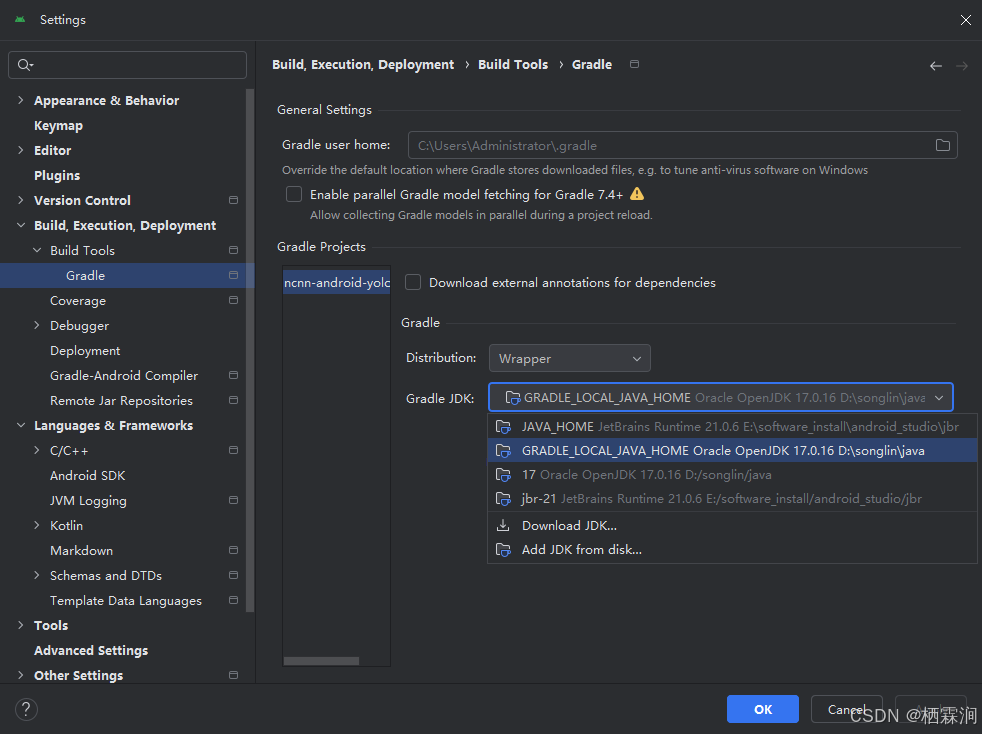This screenshot has height=734, width=982.
Task: Click the JDK folder icon on 17 Oracle OpenJDK
Action: pyautogui.click(x=503, y=475)
